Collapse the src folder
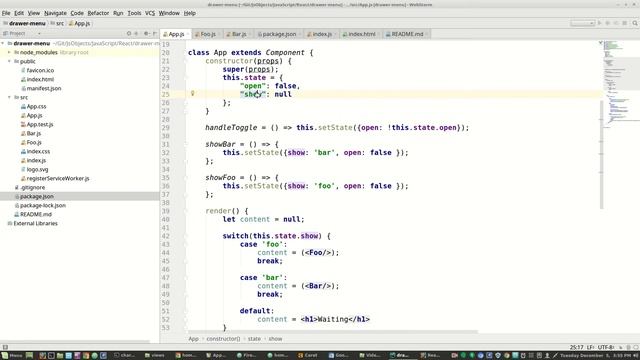 [9, 97]
